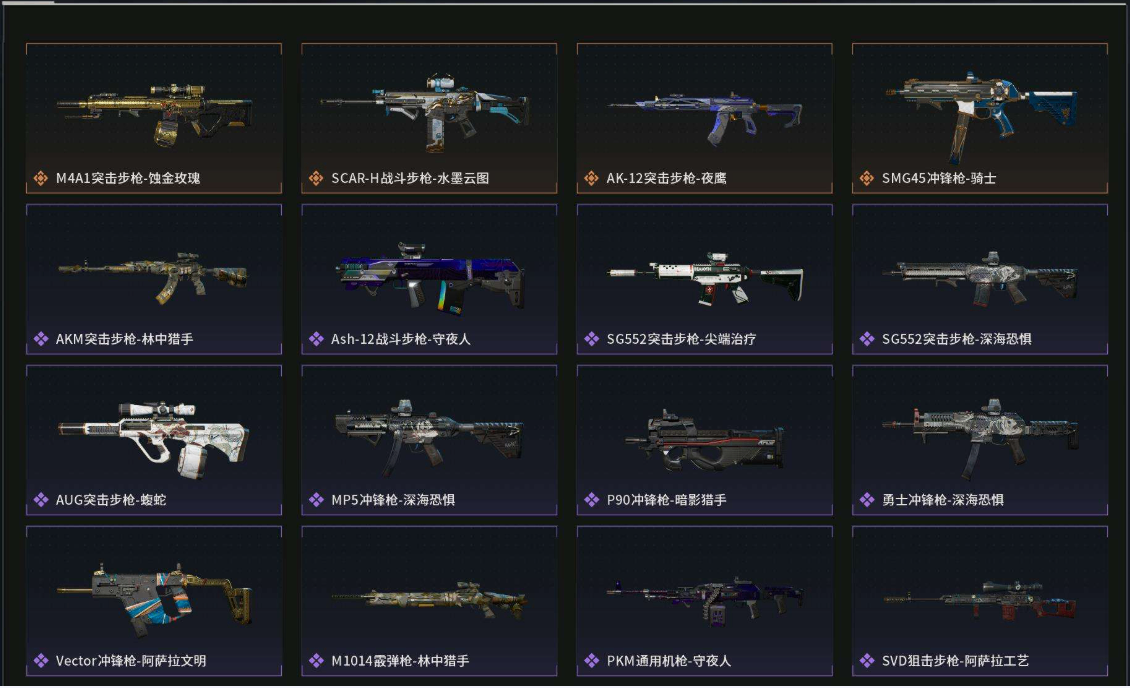Open the Vector冲锋枪-阿萨拉文明 name label
This screenshot has width=1130, height=688.
coord(130,660)
